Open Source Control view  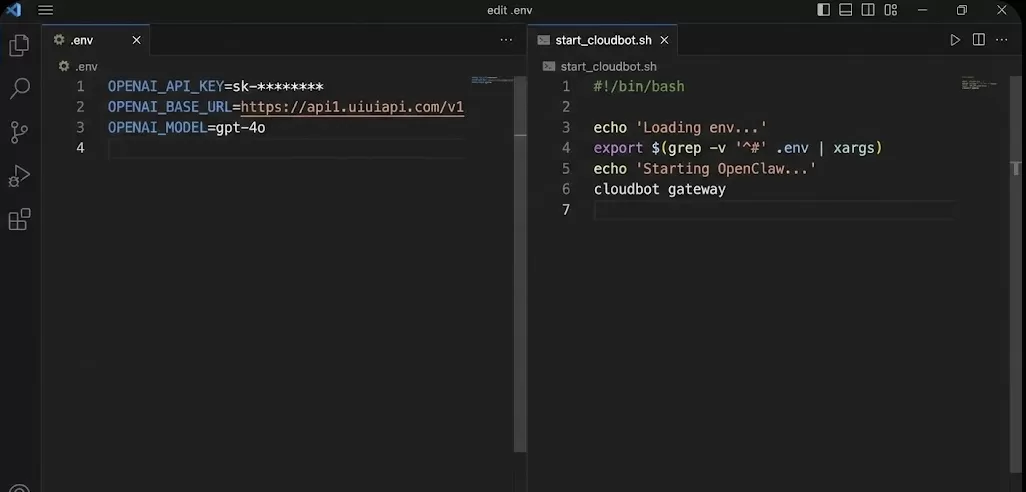(x=19, y=132)
